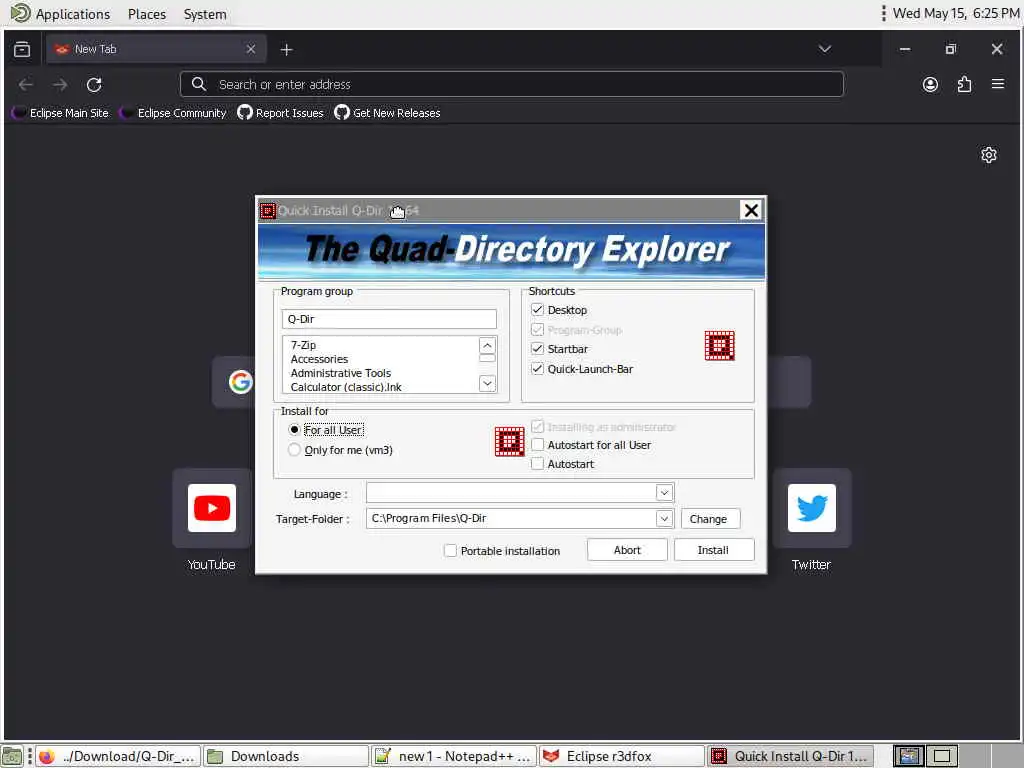Click the system clock in the top panel

point(955,13)
